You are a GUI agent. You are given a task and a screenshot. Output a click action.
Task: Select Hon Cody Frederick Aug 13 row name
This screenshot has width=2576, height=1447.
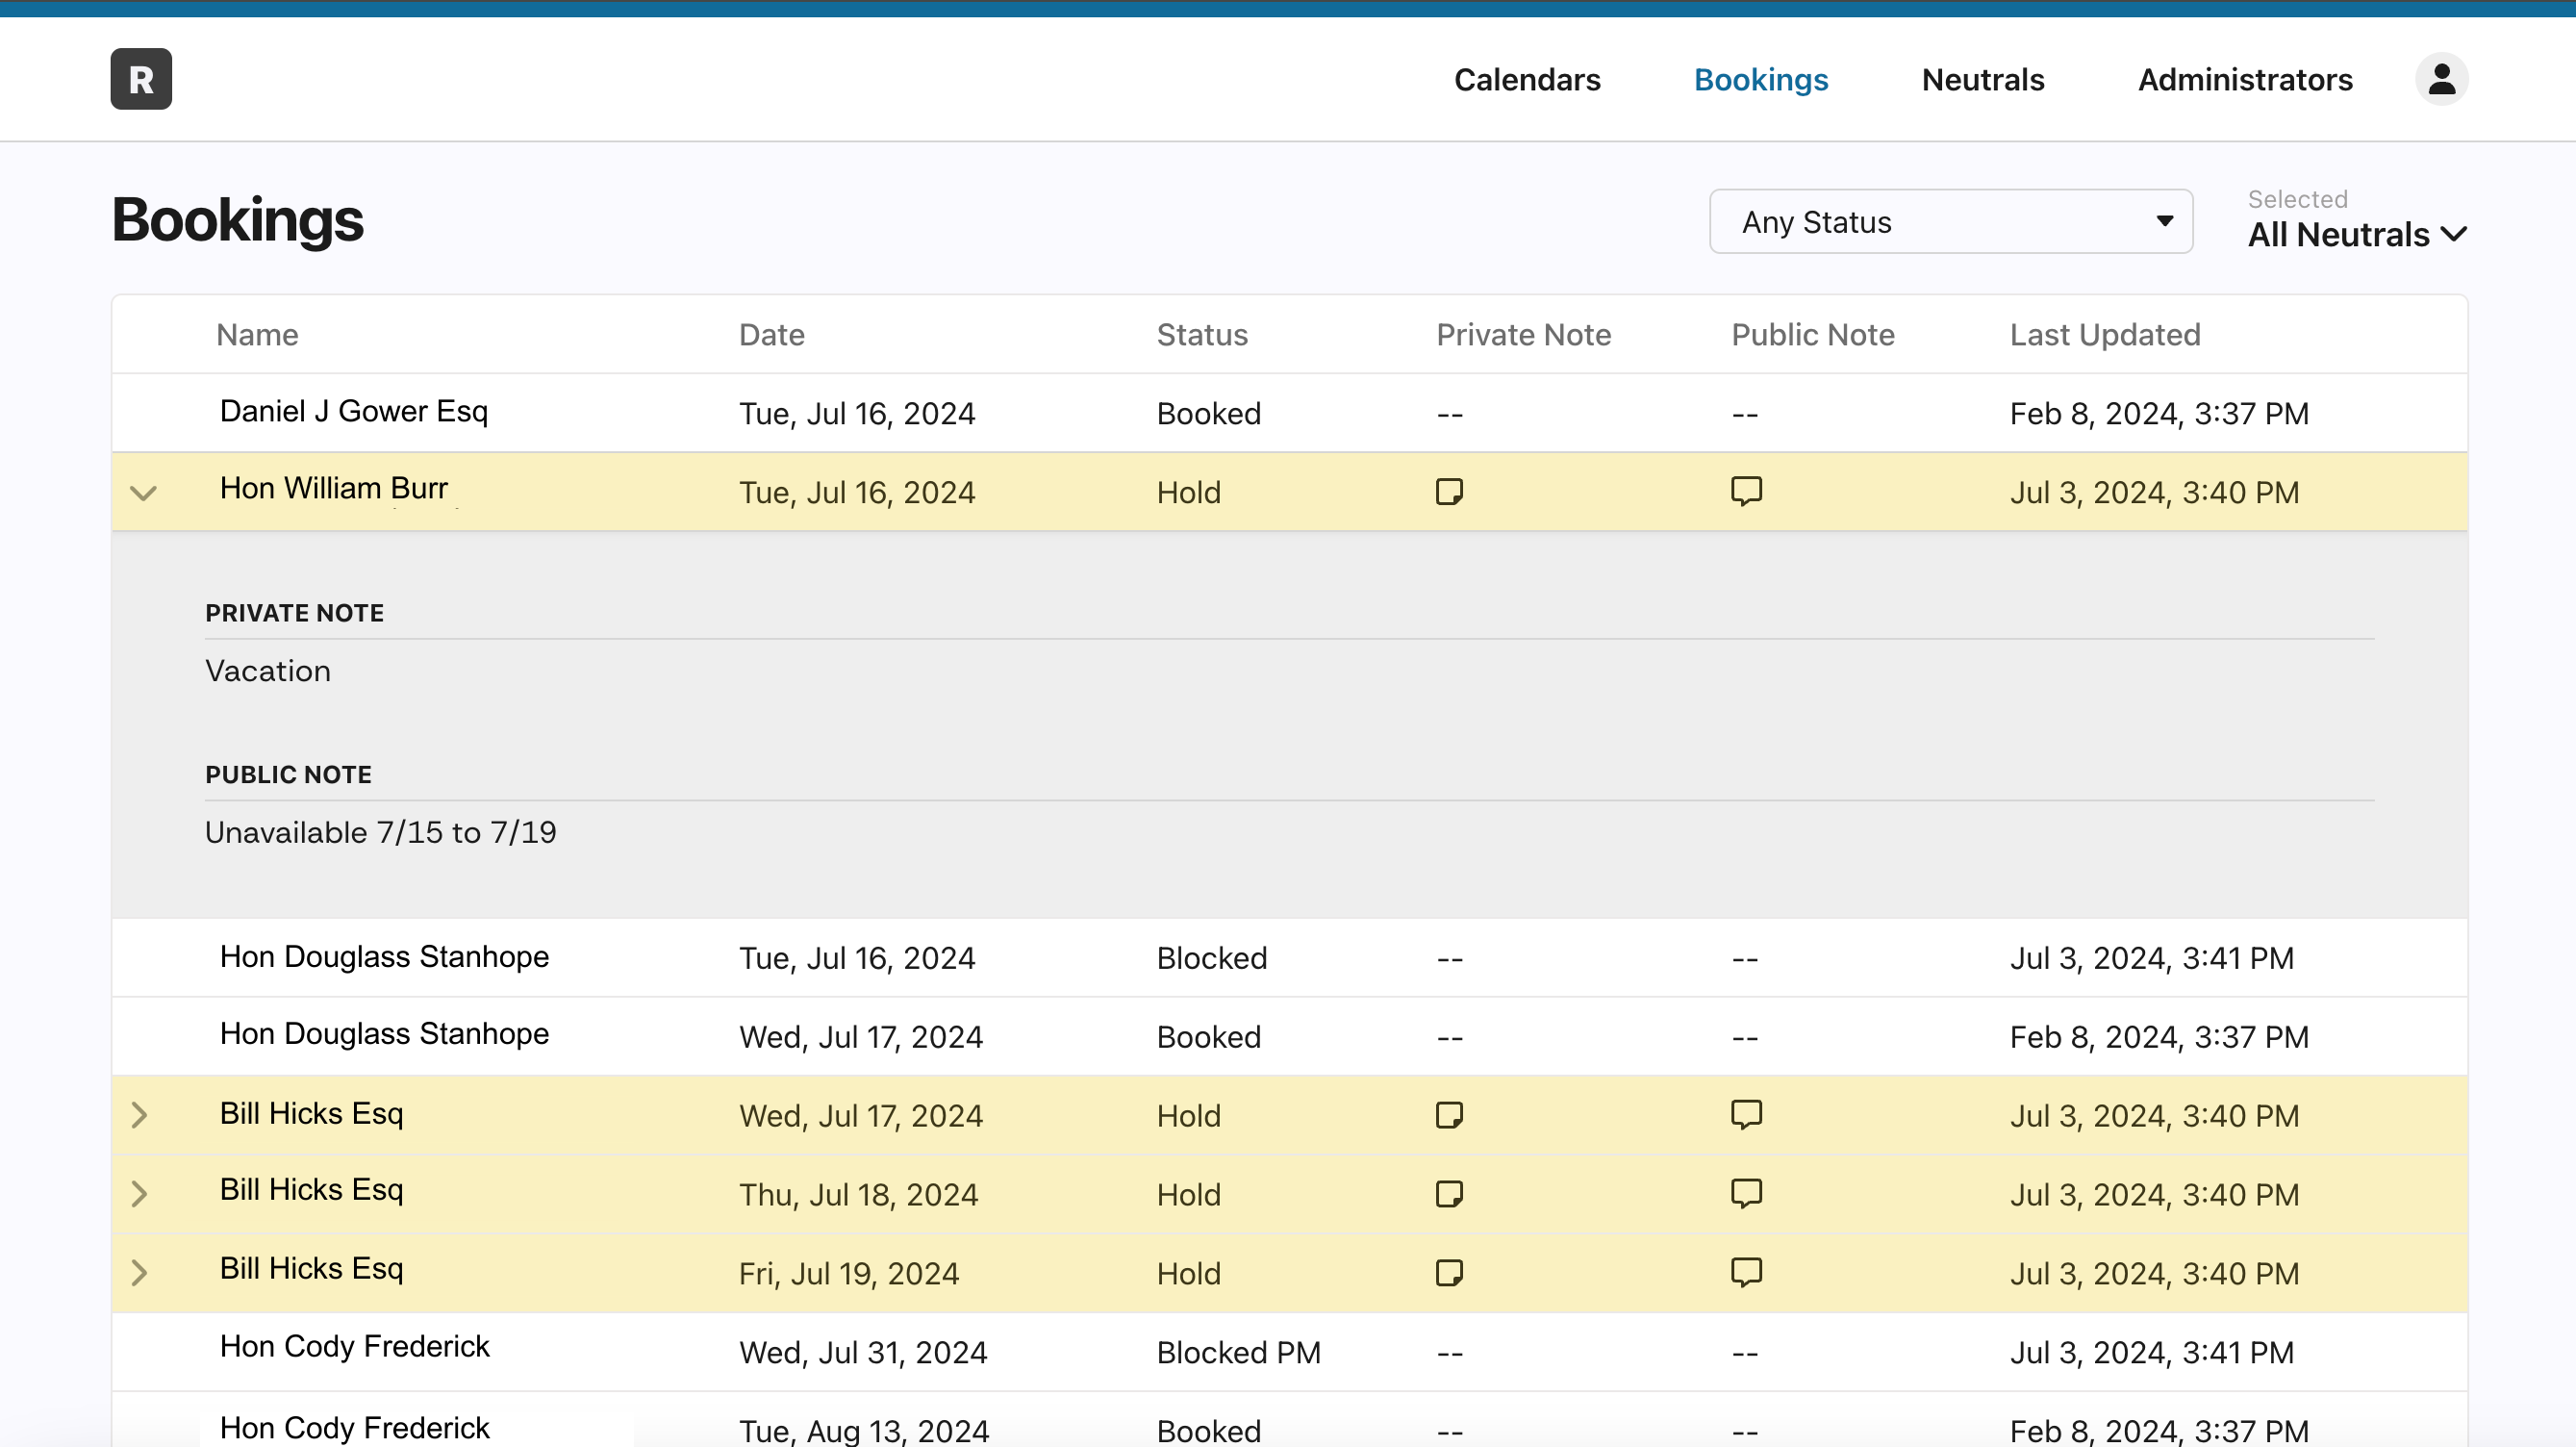(x=354, y=1427)
